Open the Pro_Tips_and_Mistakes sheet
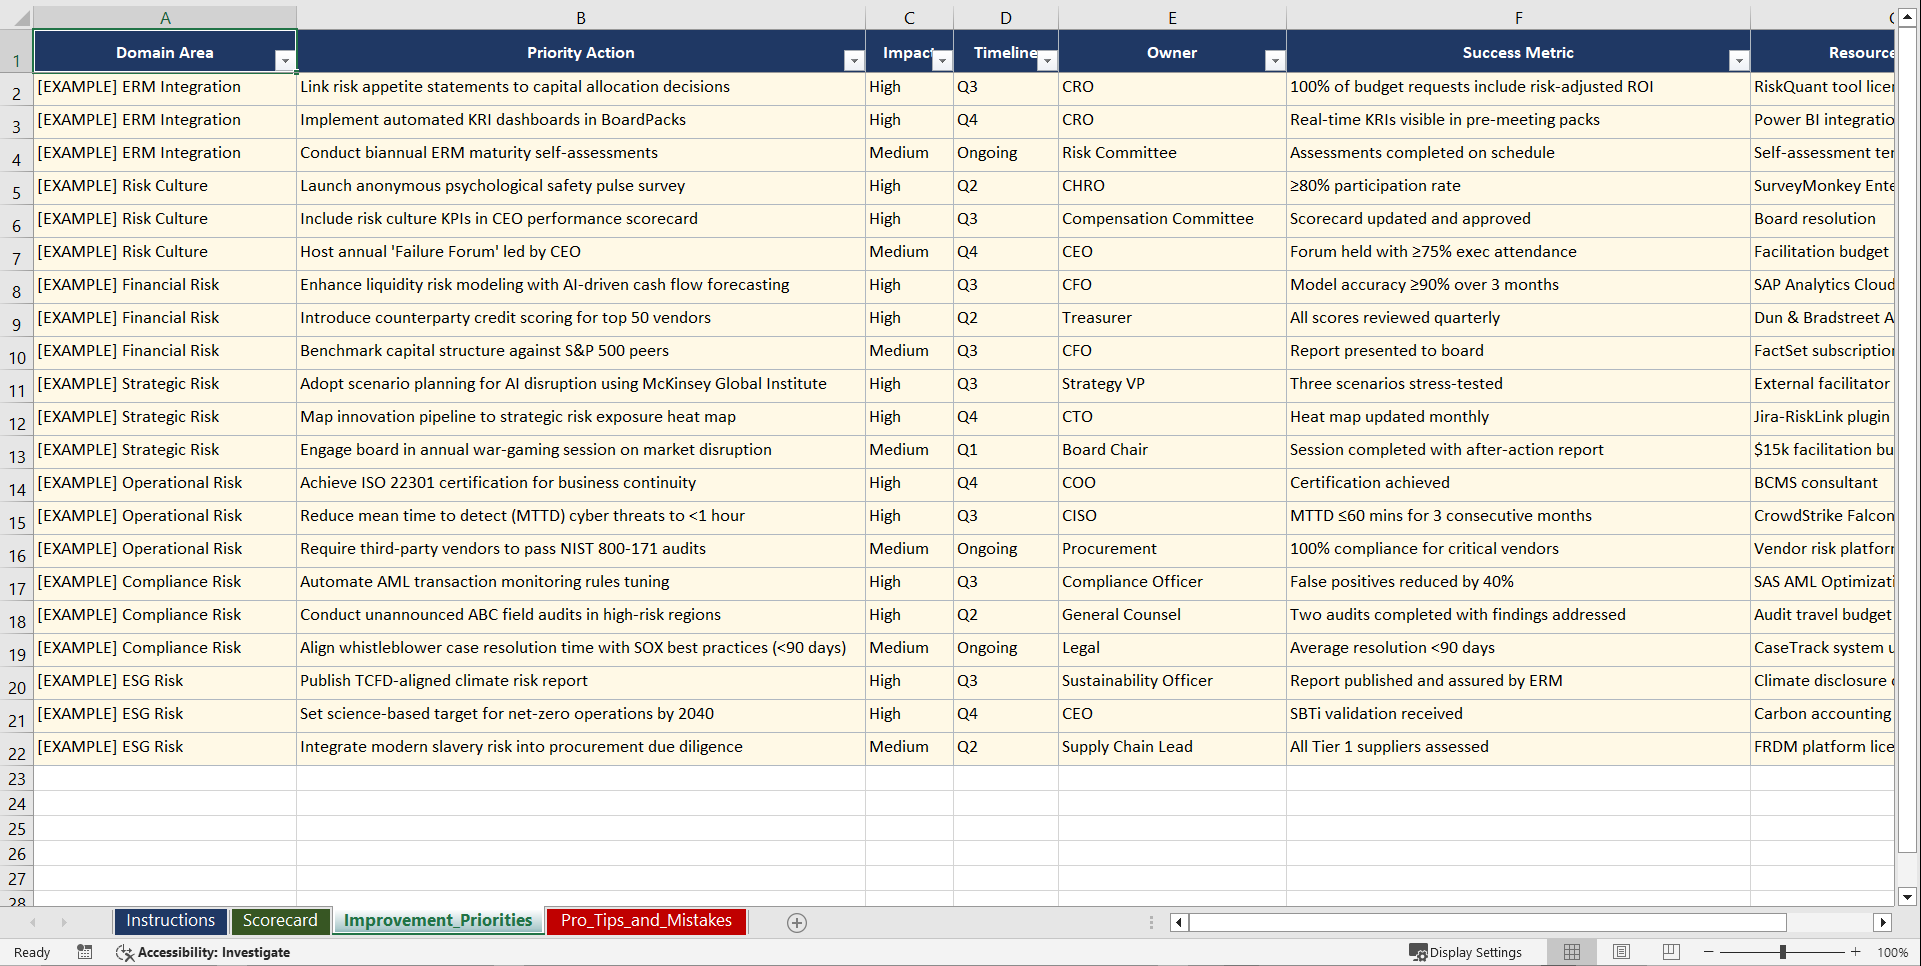The height and width of the screenshot is (966, 1921). 645,920
